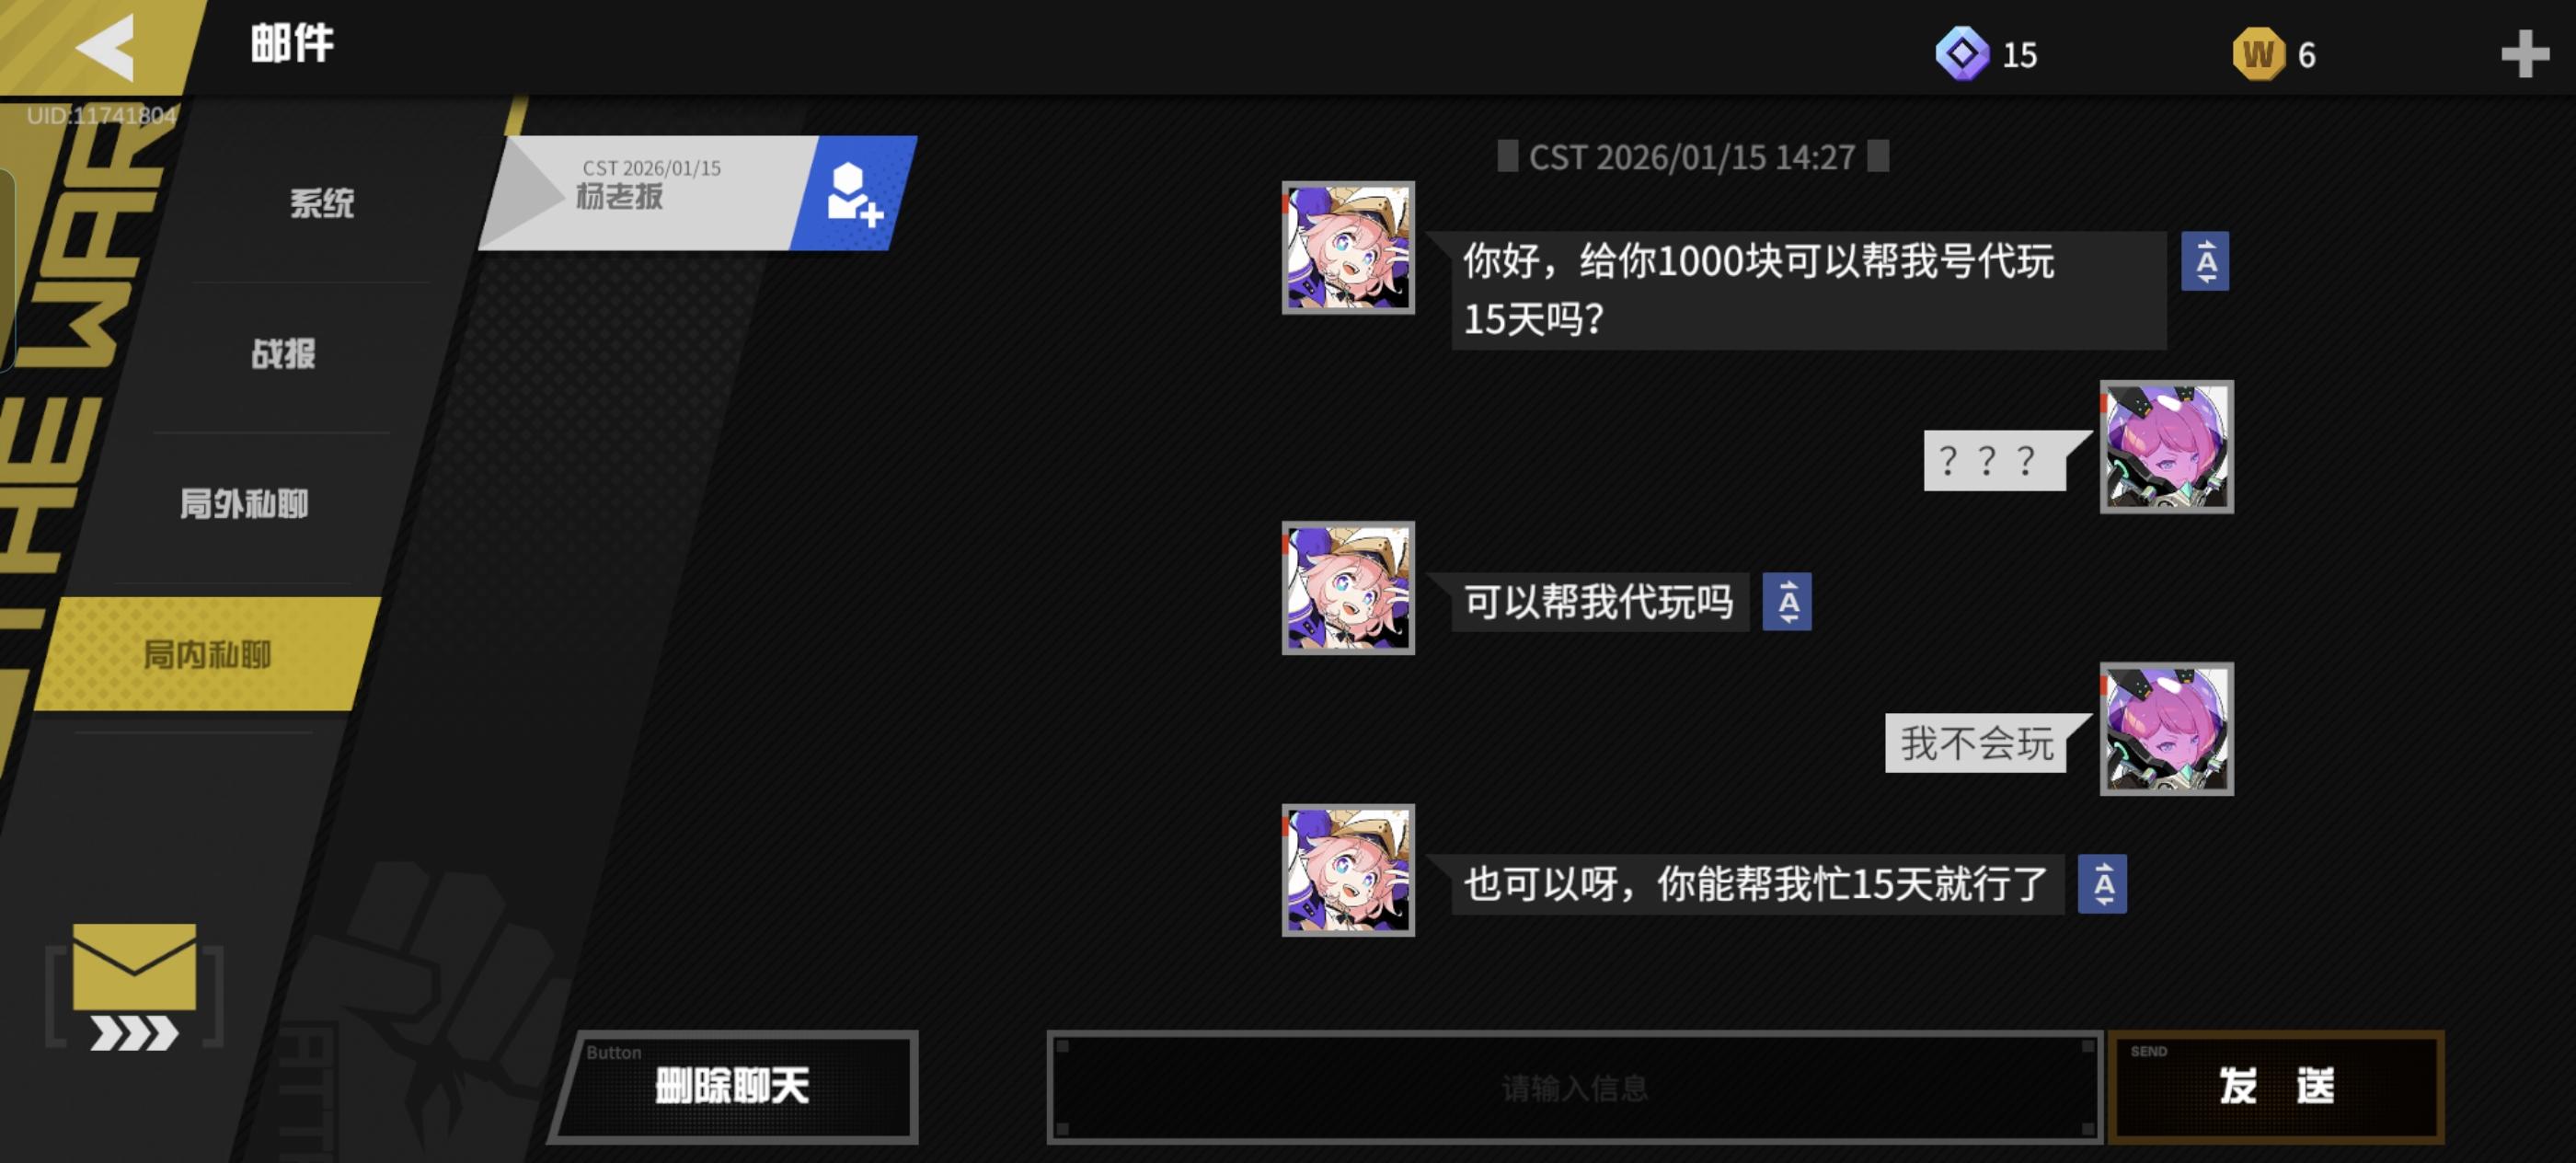Translate the 可以帮我代玩吗 message

point(1787,602)
